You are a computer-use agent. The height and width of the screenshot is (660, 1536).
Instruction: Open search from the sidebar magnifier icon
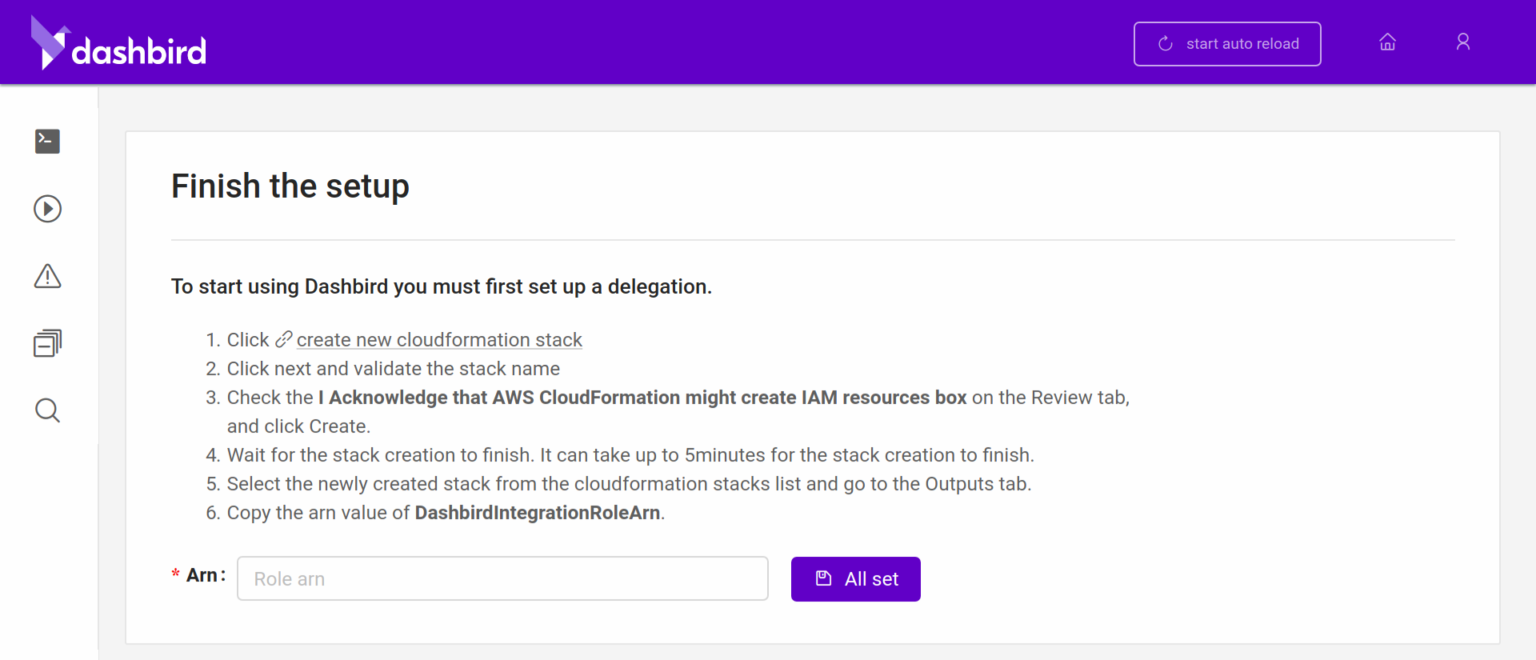[46, 410]
